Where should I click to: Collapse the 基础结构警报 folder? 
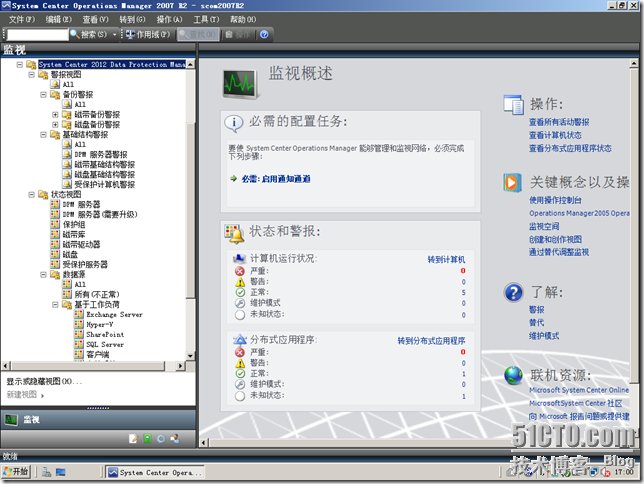(43, 134)
